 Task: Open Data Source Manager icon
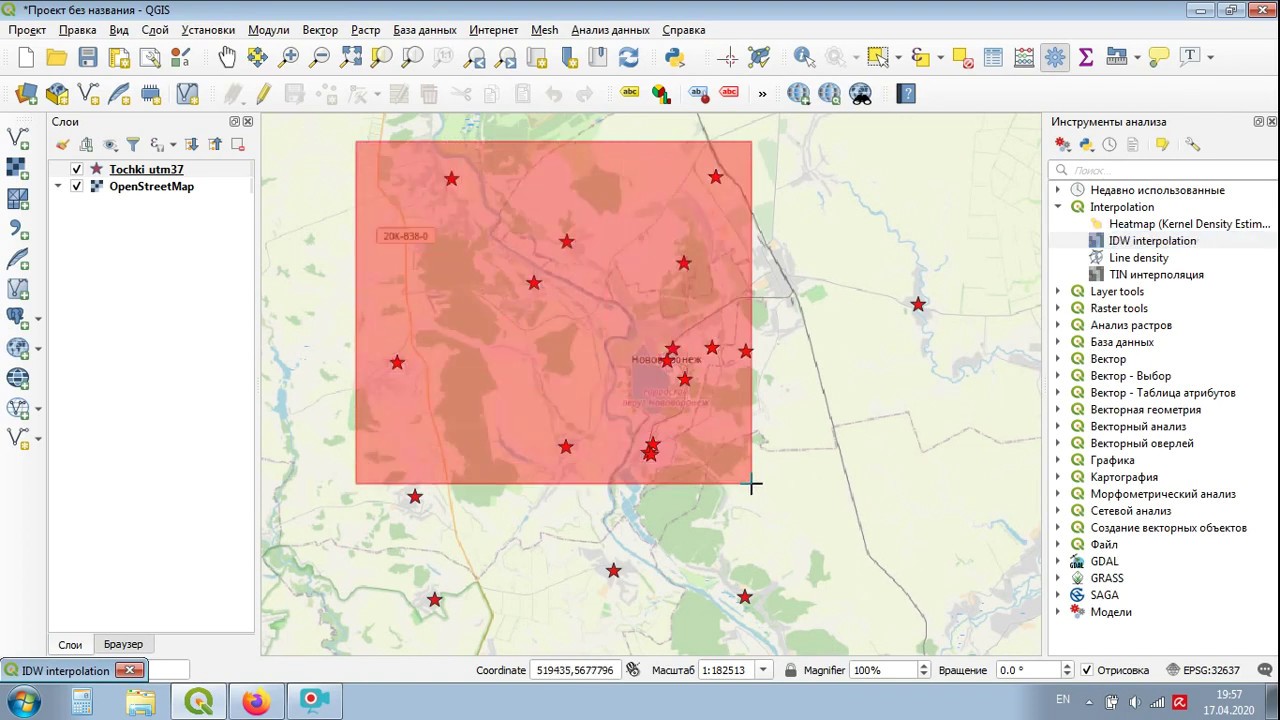click(x=26, y=94)
